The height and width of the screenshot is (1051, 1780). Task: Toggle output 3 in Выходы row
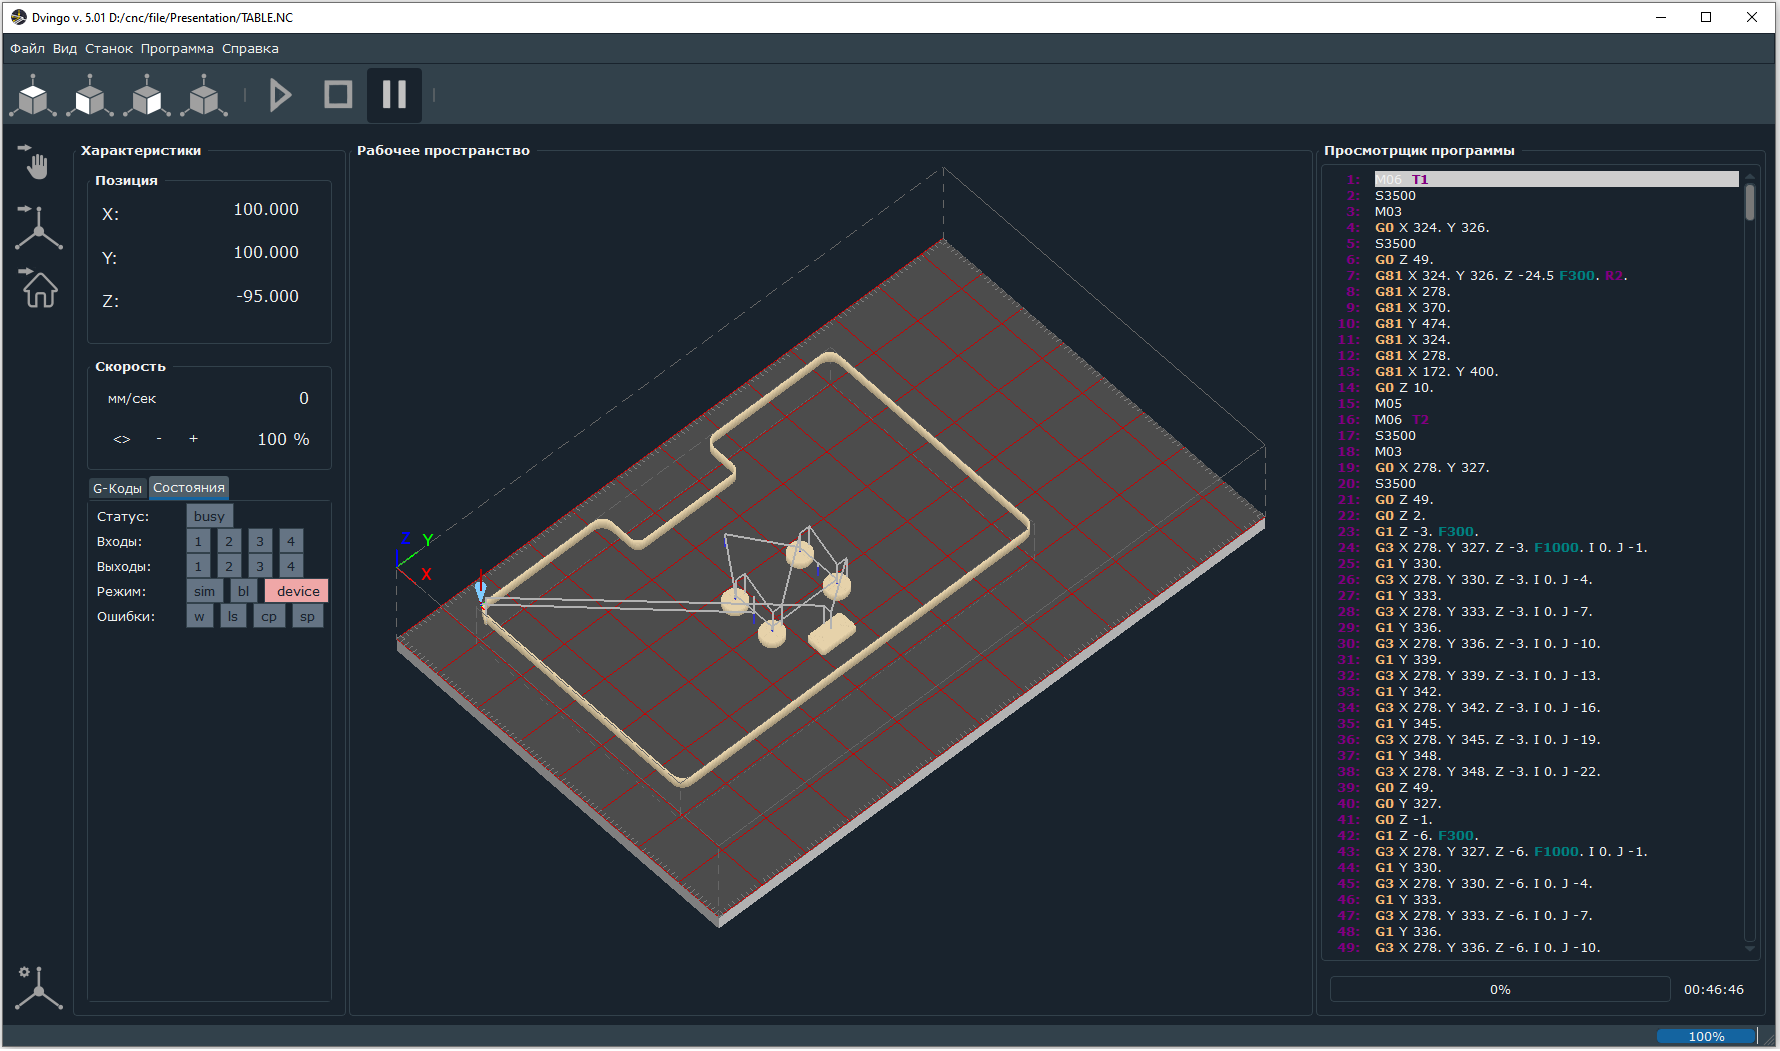260,566
